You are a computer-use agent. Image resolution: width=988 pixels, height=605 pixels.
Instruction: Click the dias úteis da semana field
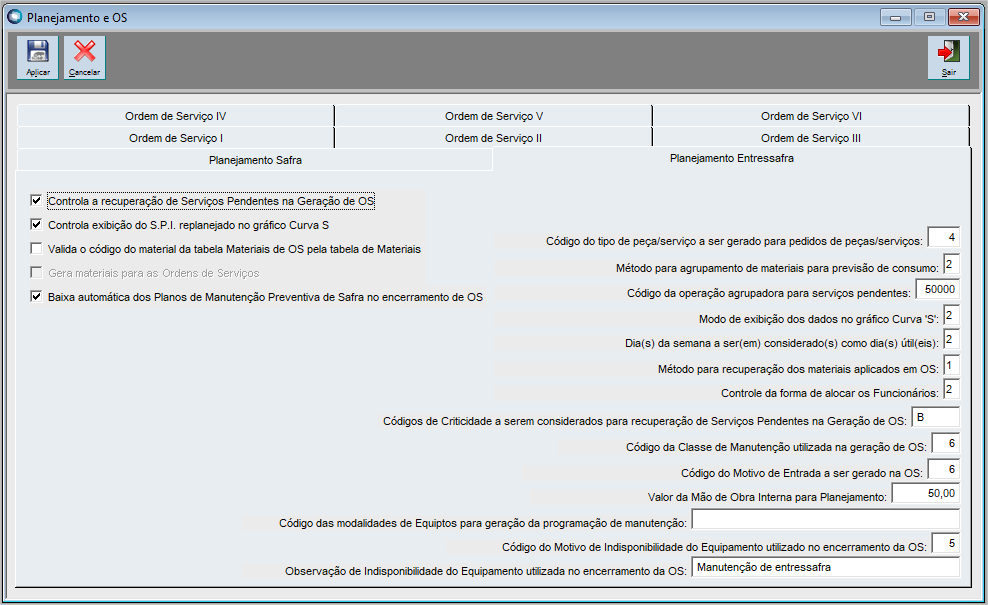pyautogui.click(x=951, y=340)
